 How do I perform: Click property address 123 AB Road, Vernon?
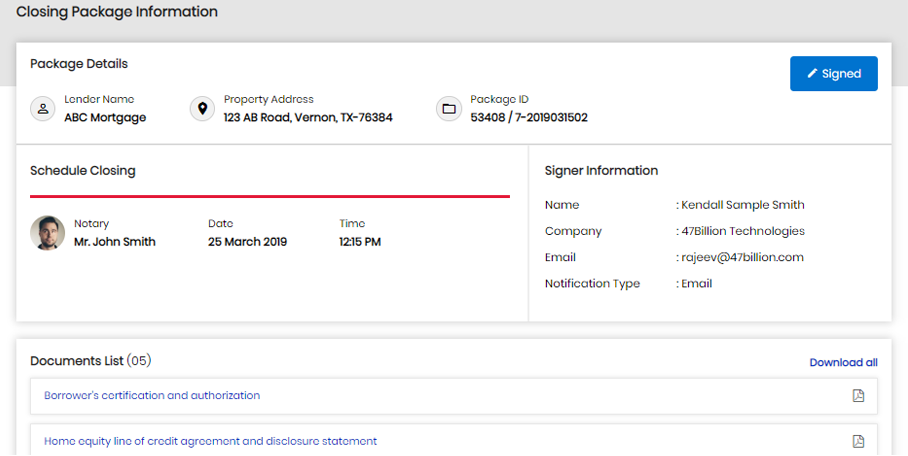[308, 118]
